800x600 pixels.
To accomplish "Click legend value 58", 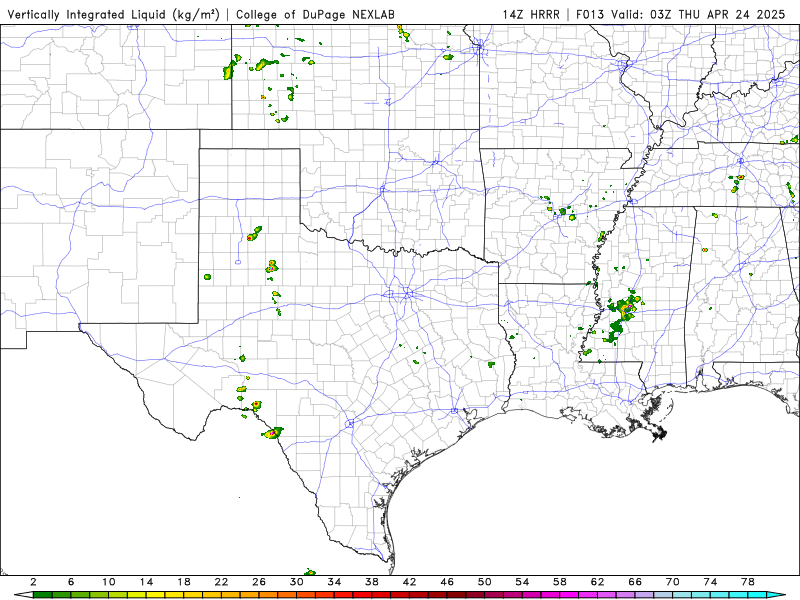I will 560,582.
